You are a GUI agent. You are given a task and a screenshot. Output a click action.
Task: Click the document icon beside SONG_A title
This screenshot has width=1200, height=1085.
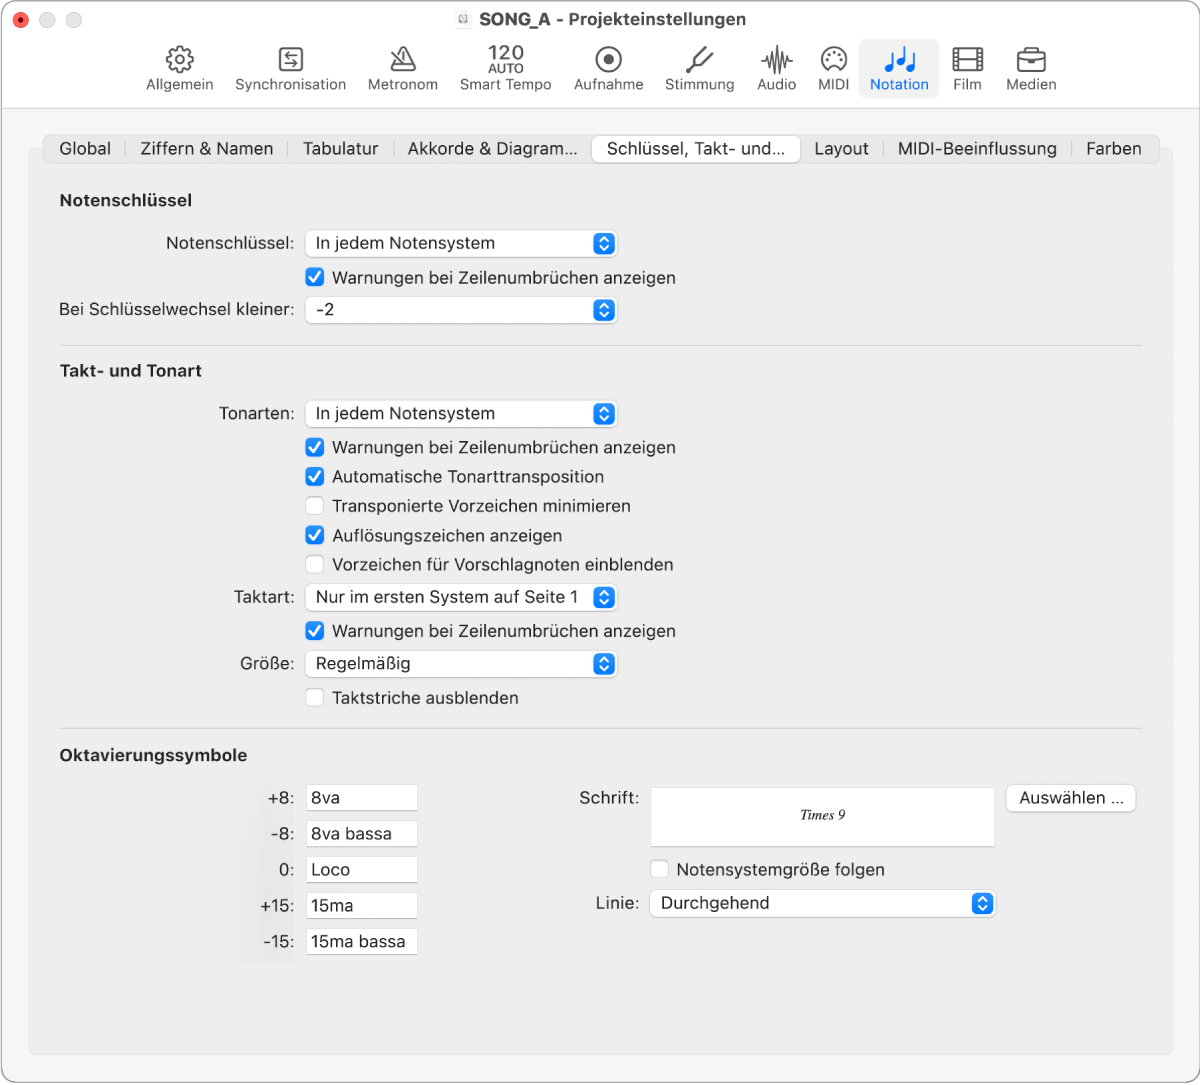463,19
